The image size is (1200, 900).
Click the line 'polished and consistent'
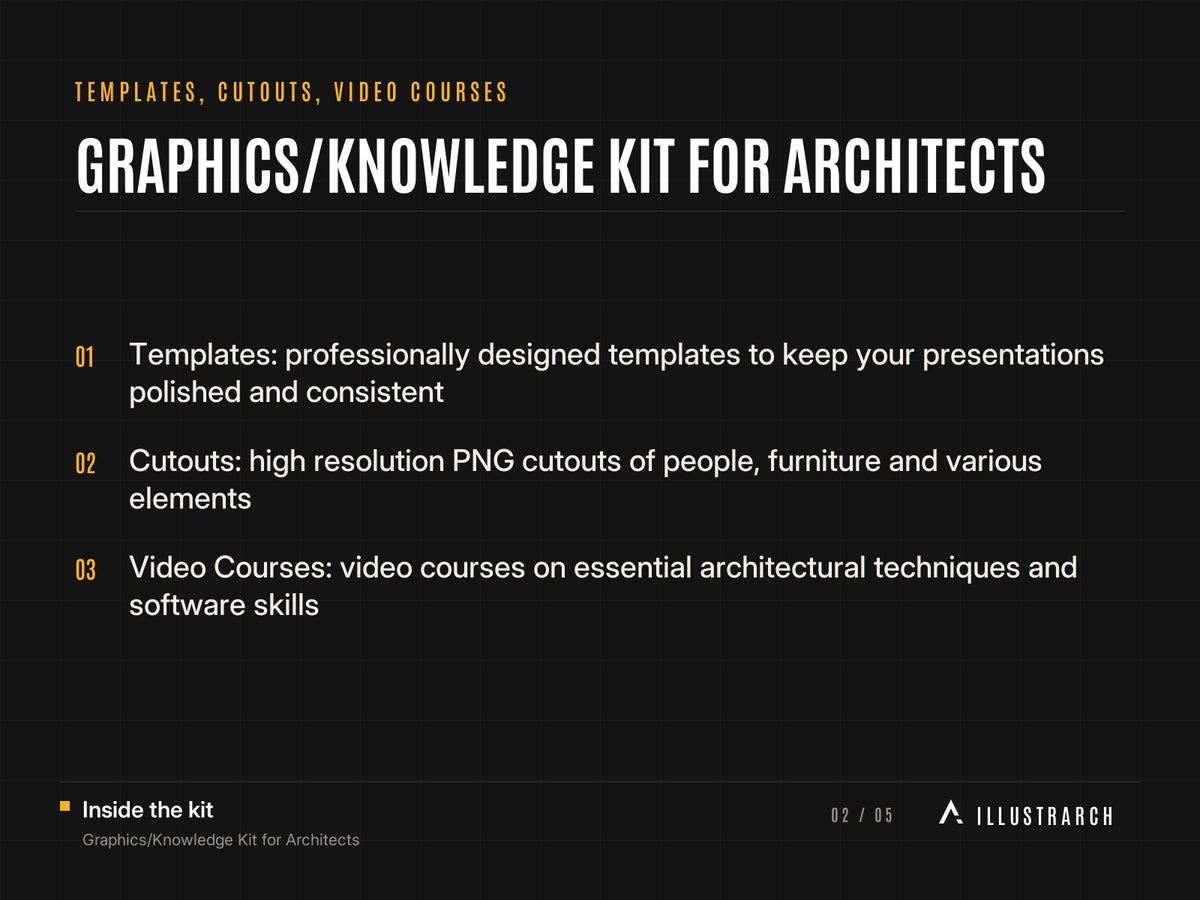click(286, 392)
